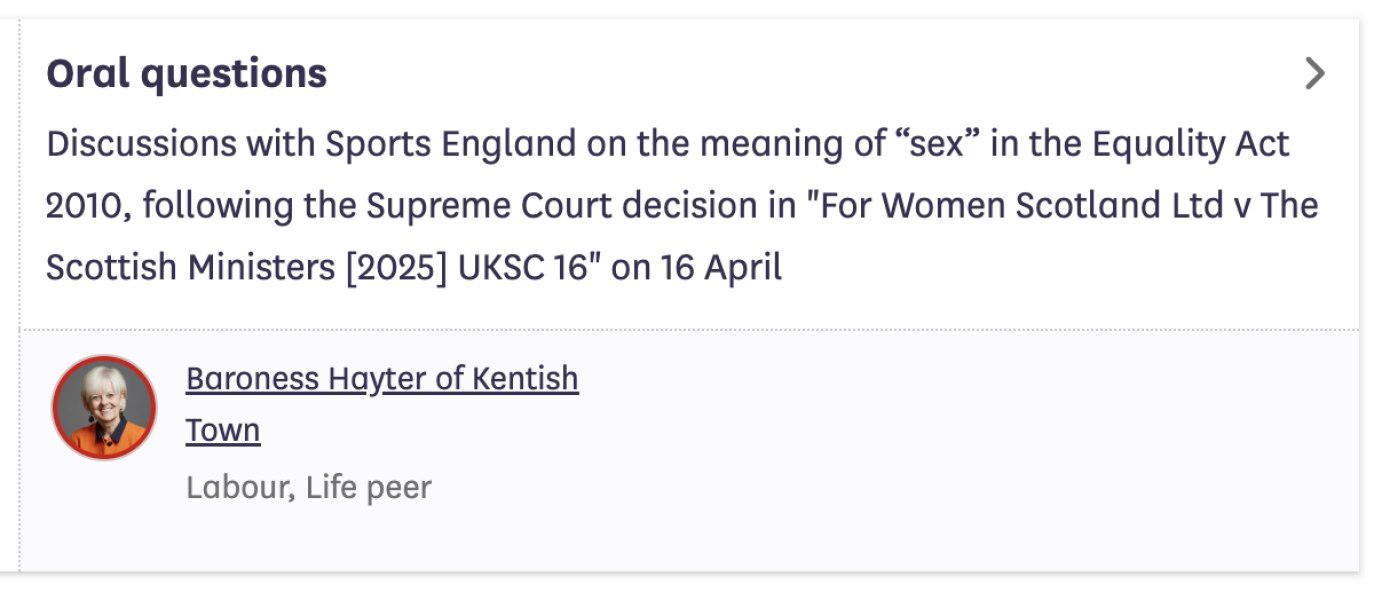
Task: Click the underlined Town link text
Action: point(222,430)
